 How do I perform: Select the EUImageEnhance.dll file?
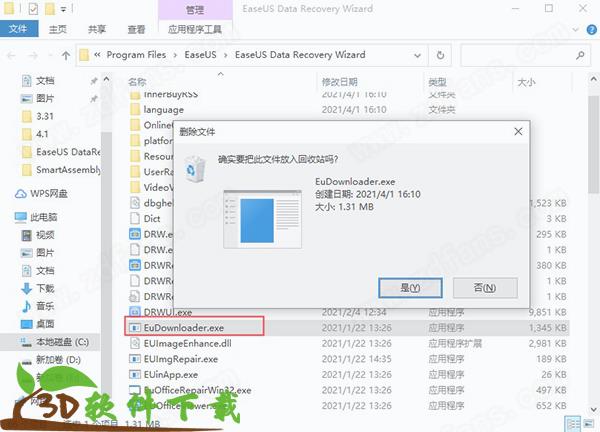click(188, 344)
